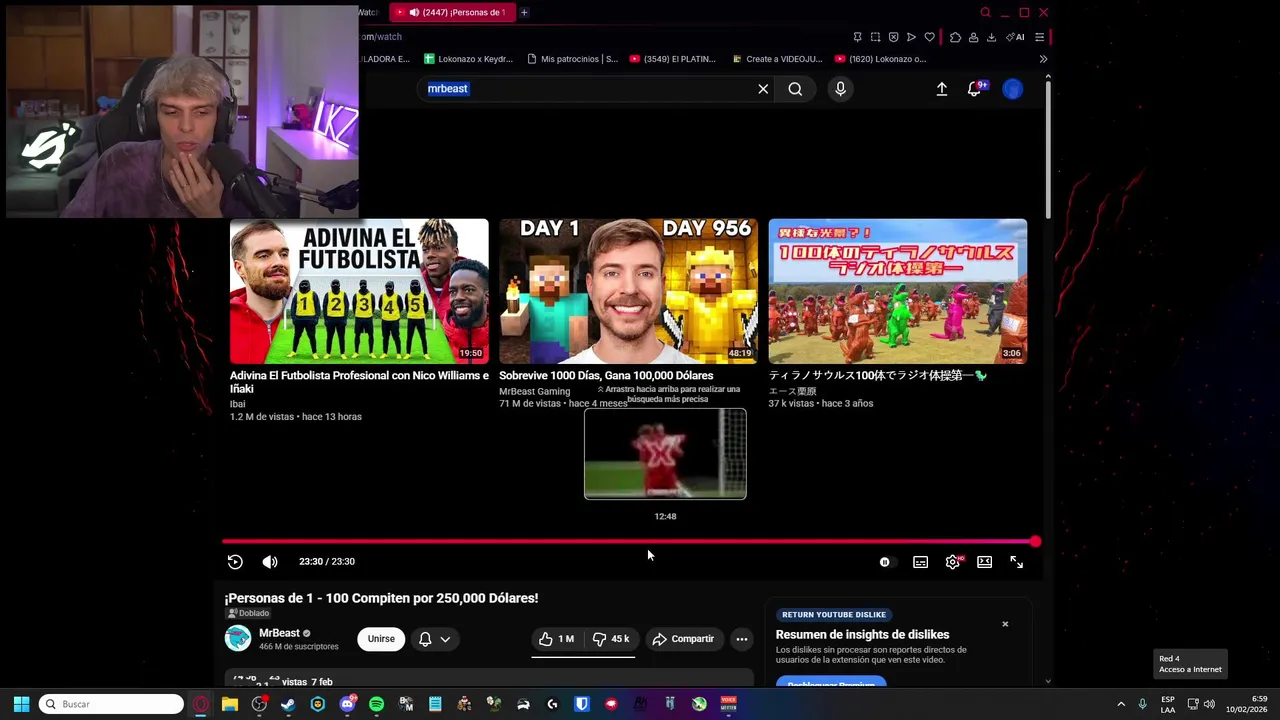This screenshot has height=720, width=1280.
Task: Open the Ibai channel name link
Action: point(237,404)
